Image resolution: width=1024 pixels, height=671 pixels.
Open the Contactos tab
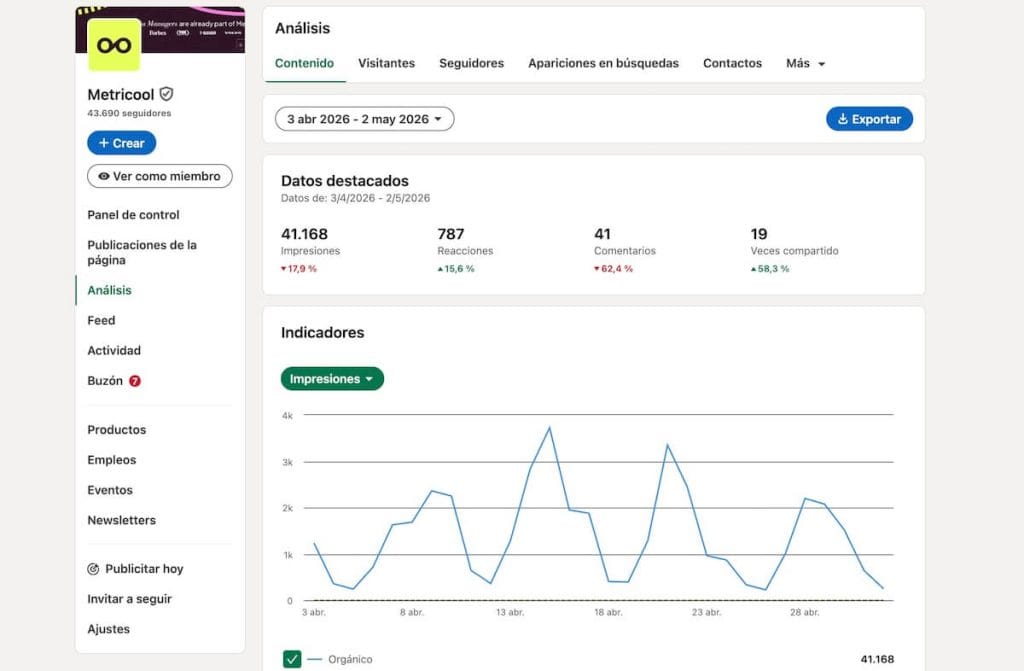(732, 63)
